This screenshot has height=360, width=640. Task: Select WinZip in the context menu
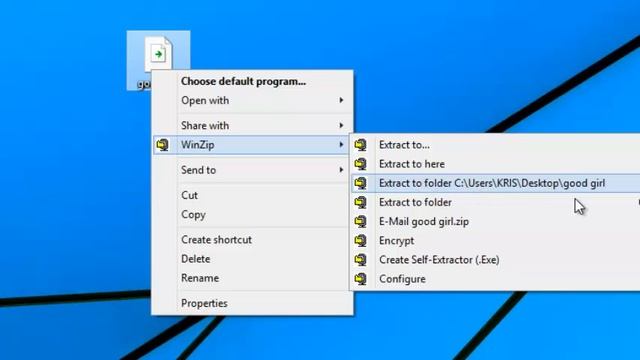[252, 144]
